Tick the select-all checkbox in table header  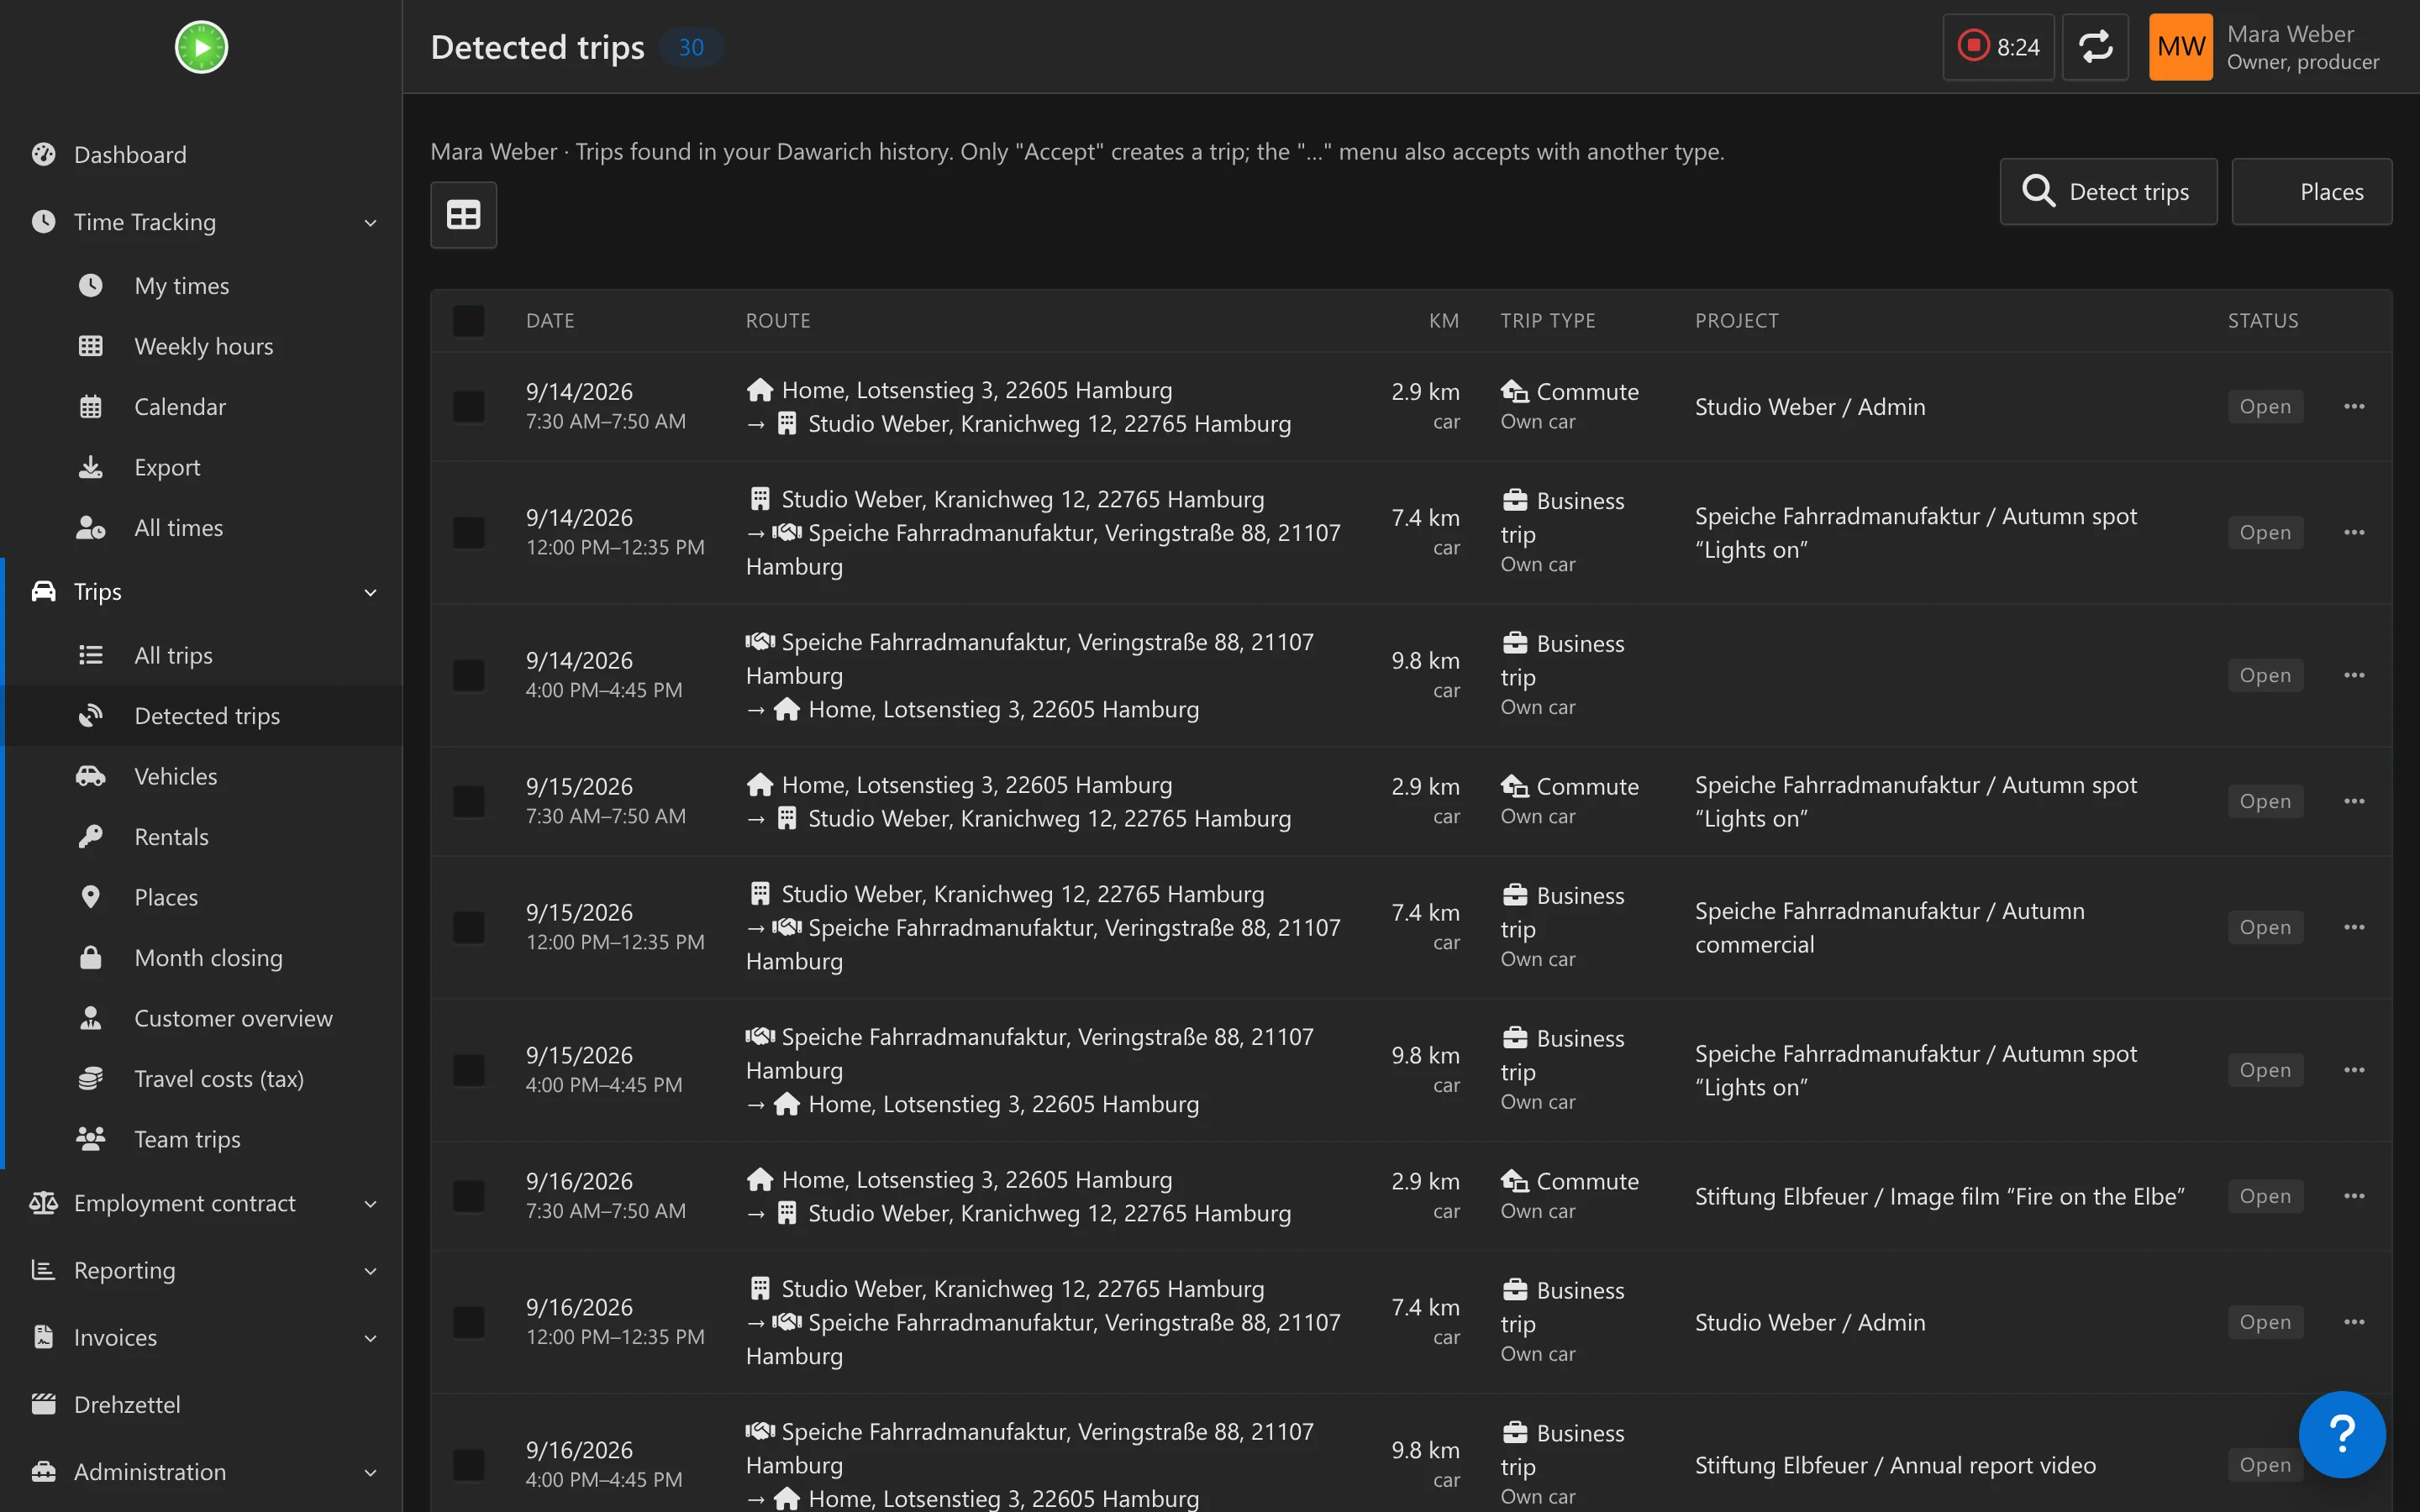coord(468,321)
